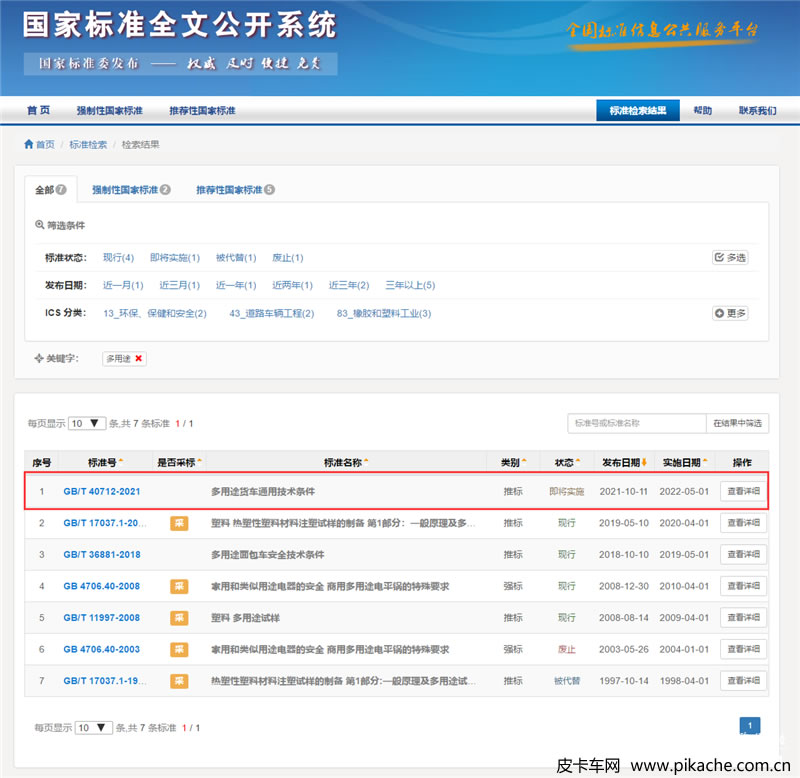This screenshot has width=800, height=778.
Task: Filter status by 现行(4)
Action: pyautogui.click(x=118, y=258)
